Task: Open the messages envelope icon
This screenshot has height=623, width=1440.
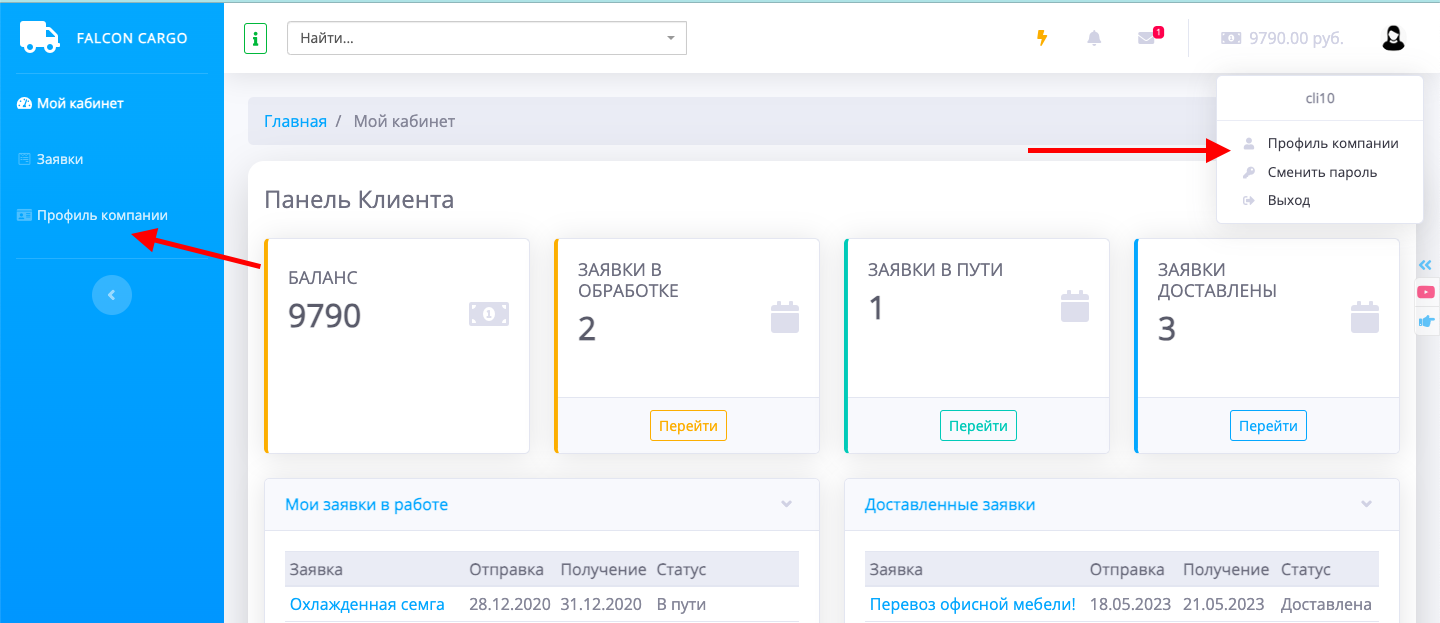Action: pyautogui.click(x=1147, y=38)
